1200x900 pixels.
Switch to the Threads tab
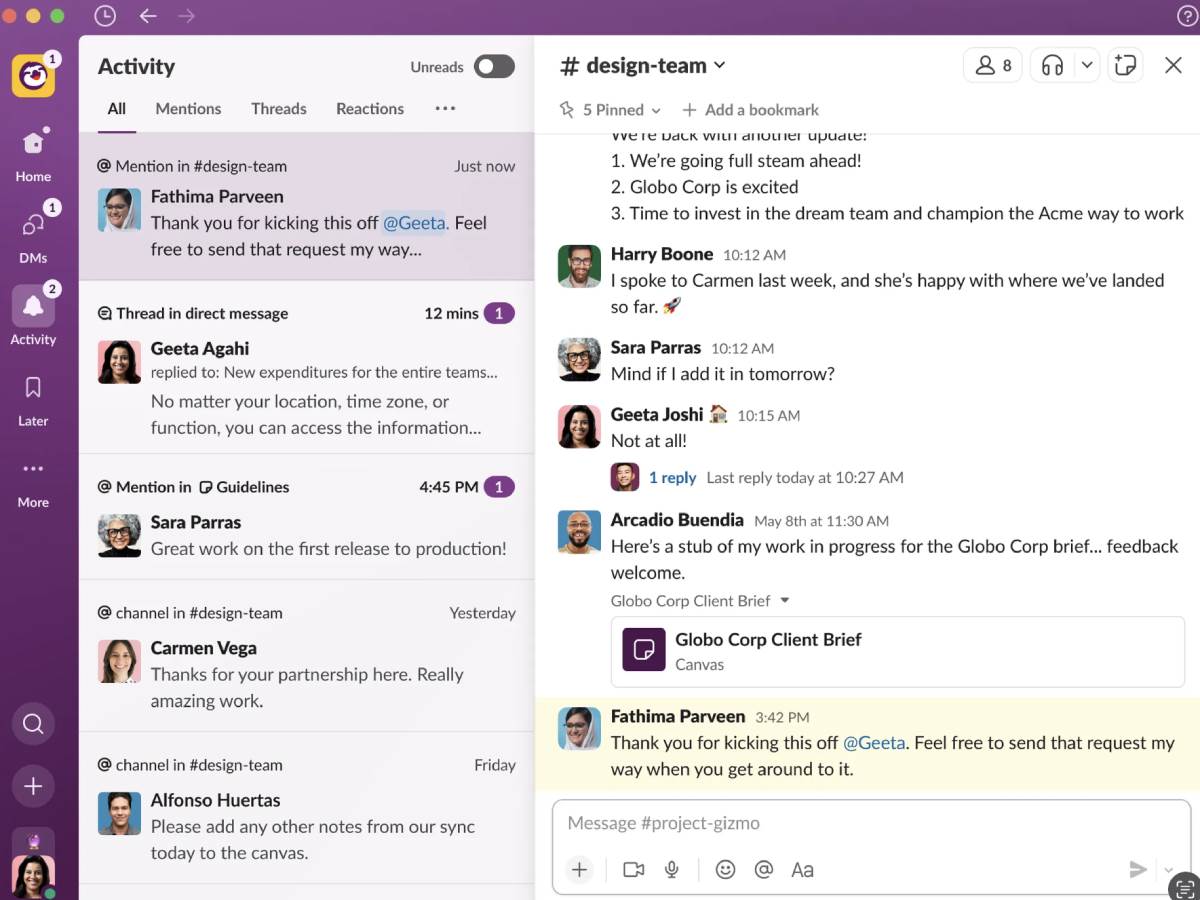[278, 109]
